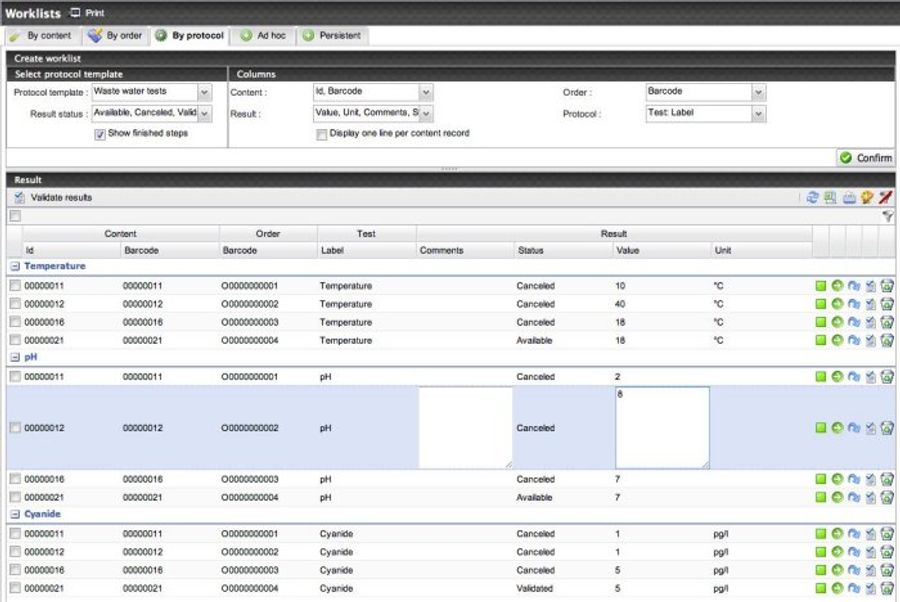Viewport: 900px width, 602px height.
Task: Export results to Excel
Action: (x=828, y=197)
